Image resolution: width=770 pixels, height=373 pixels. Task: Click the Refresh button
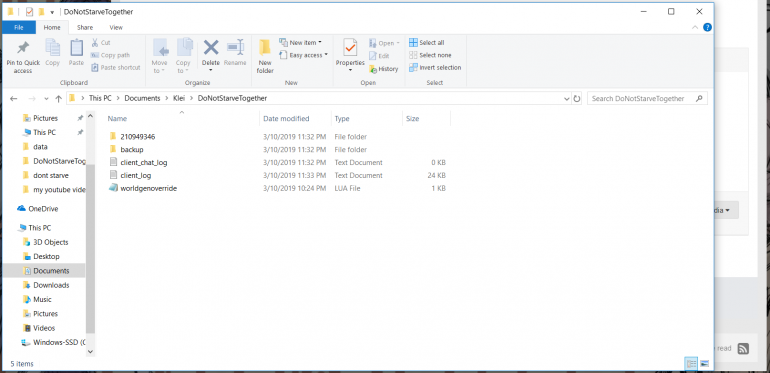577,99
